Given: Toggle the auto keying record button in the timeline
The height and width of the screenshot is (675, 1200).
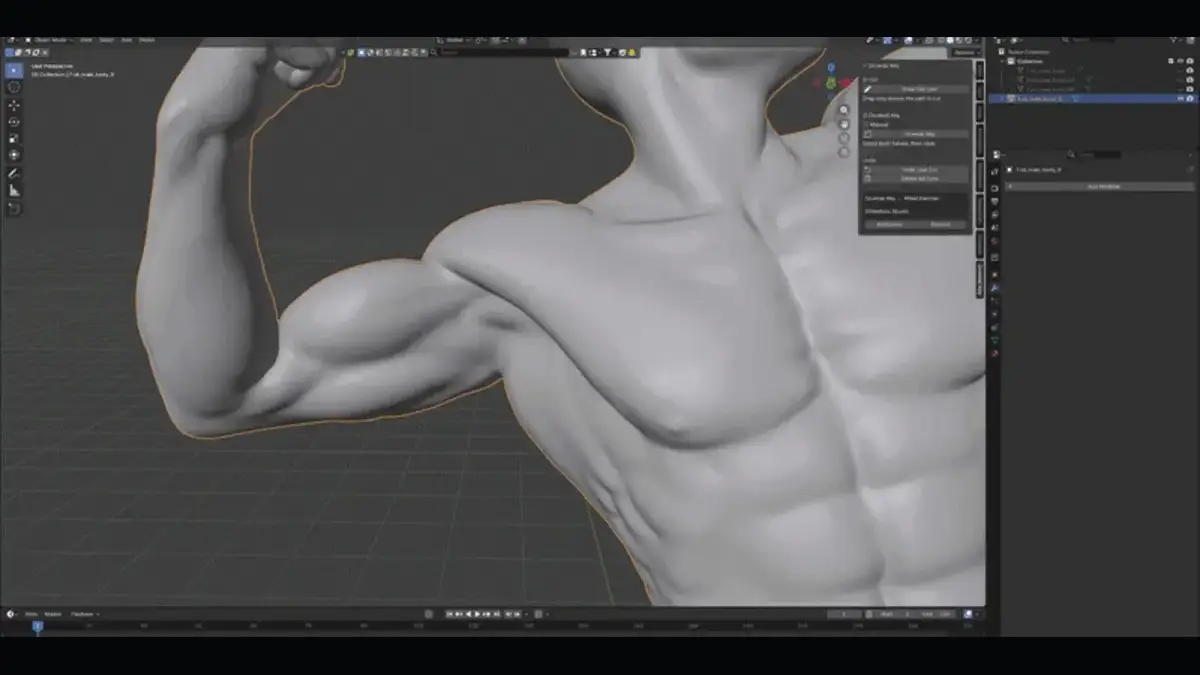Looking at the screenshot, I should [428, 613].
